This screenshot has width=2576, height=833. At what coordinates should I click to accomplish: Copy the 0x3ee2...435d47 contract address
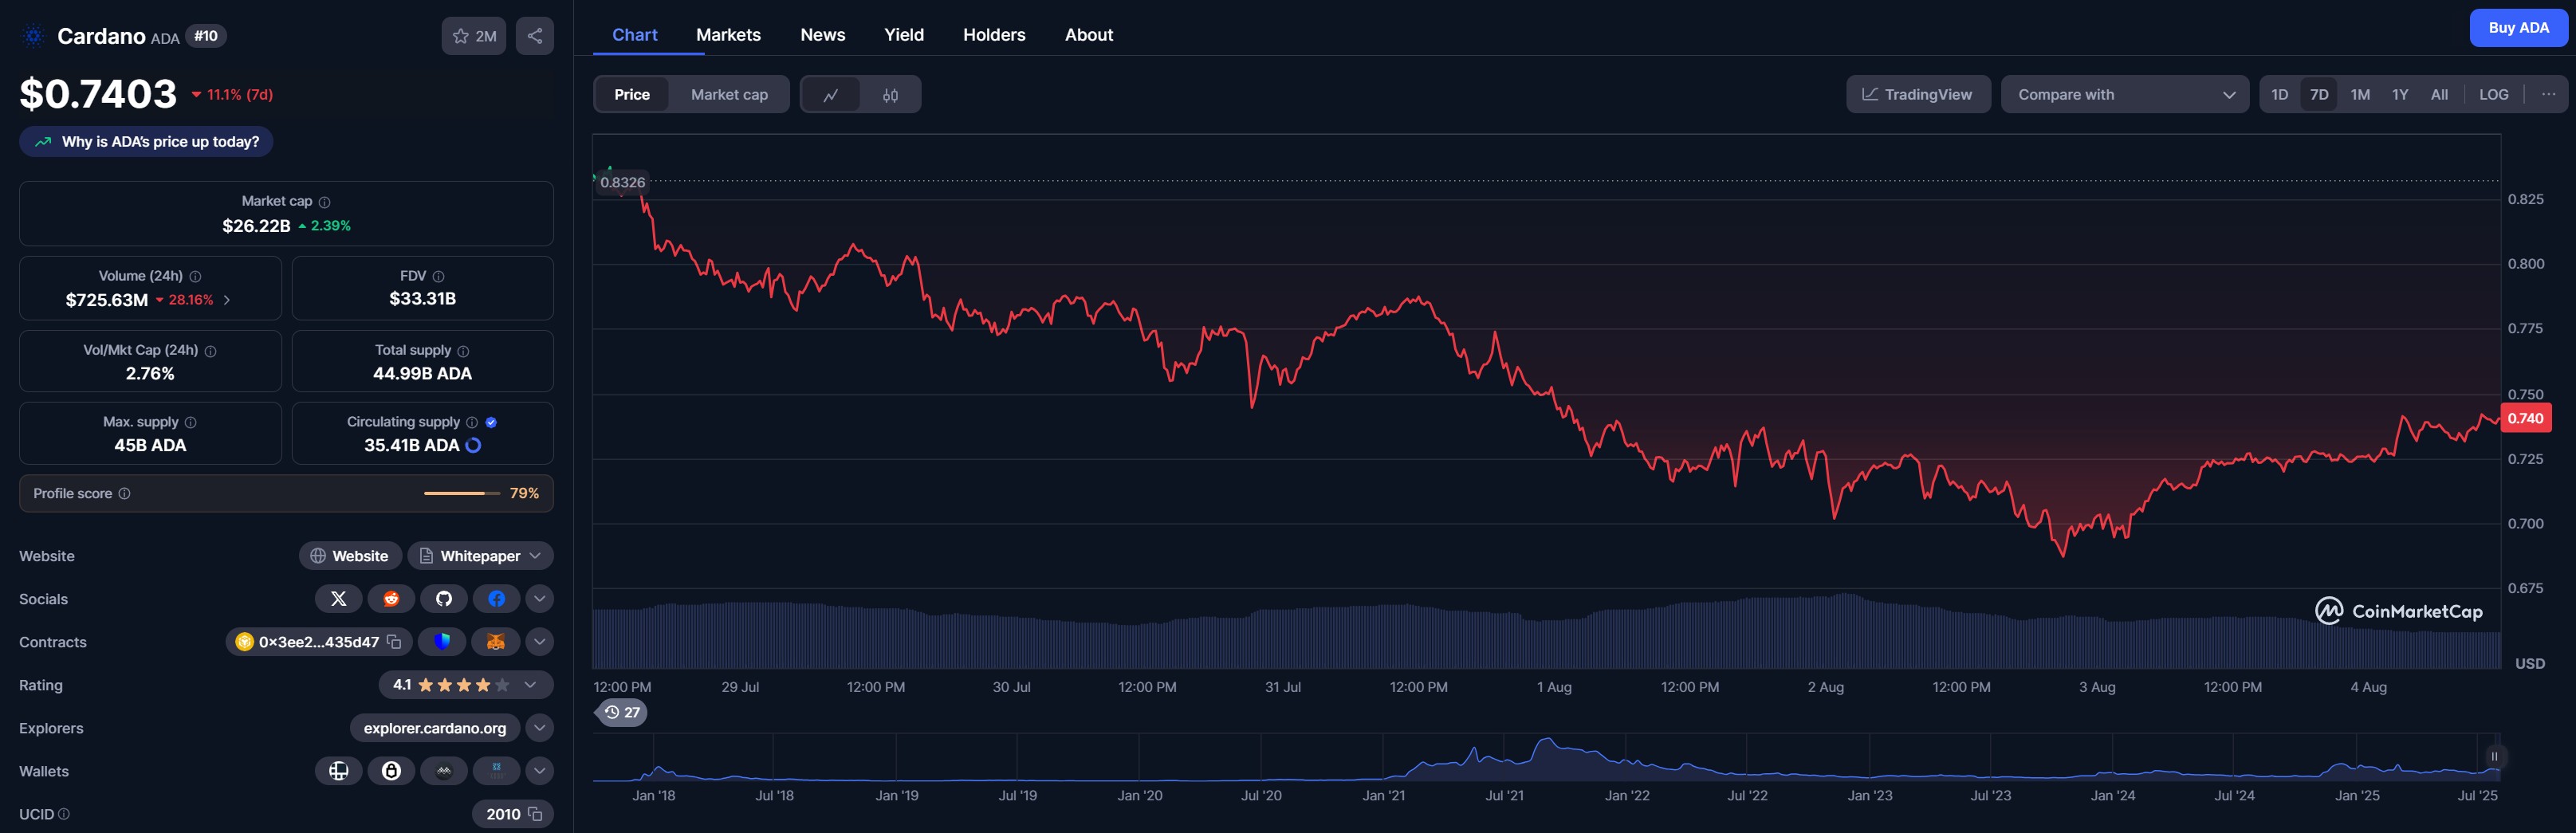[x=394, y=642]
